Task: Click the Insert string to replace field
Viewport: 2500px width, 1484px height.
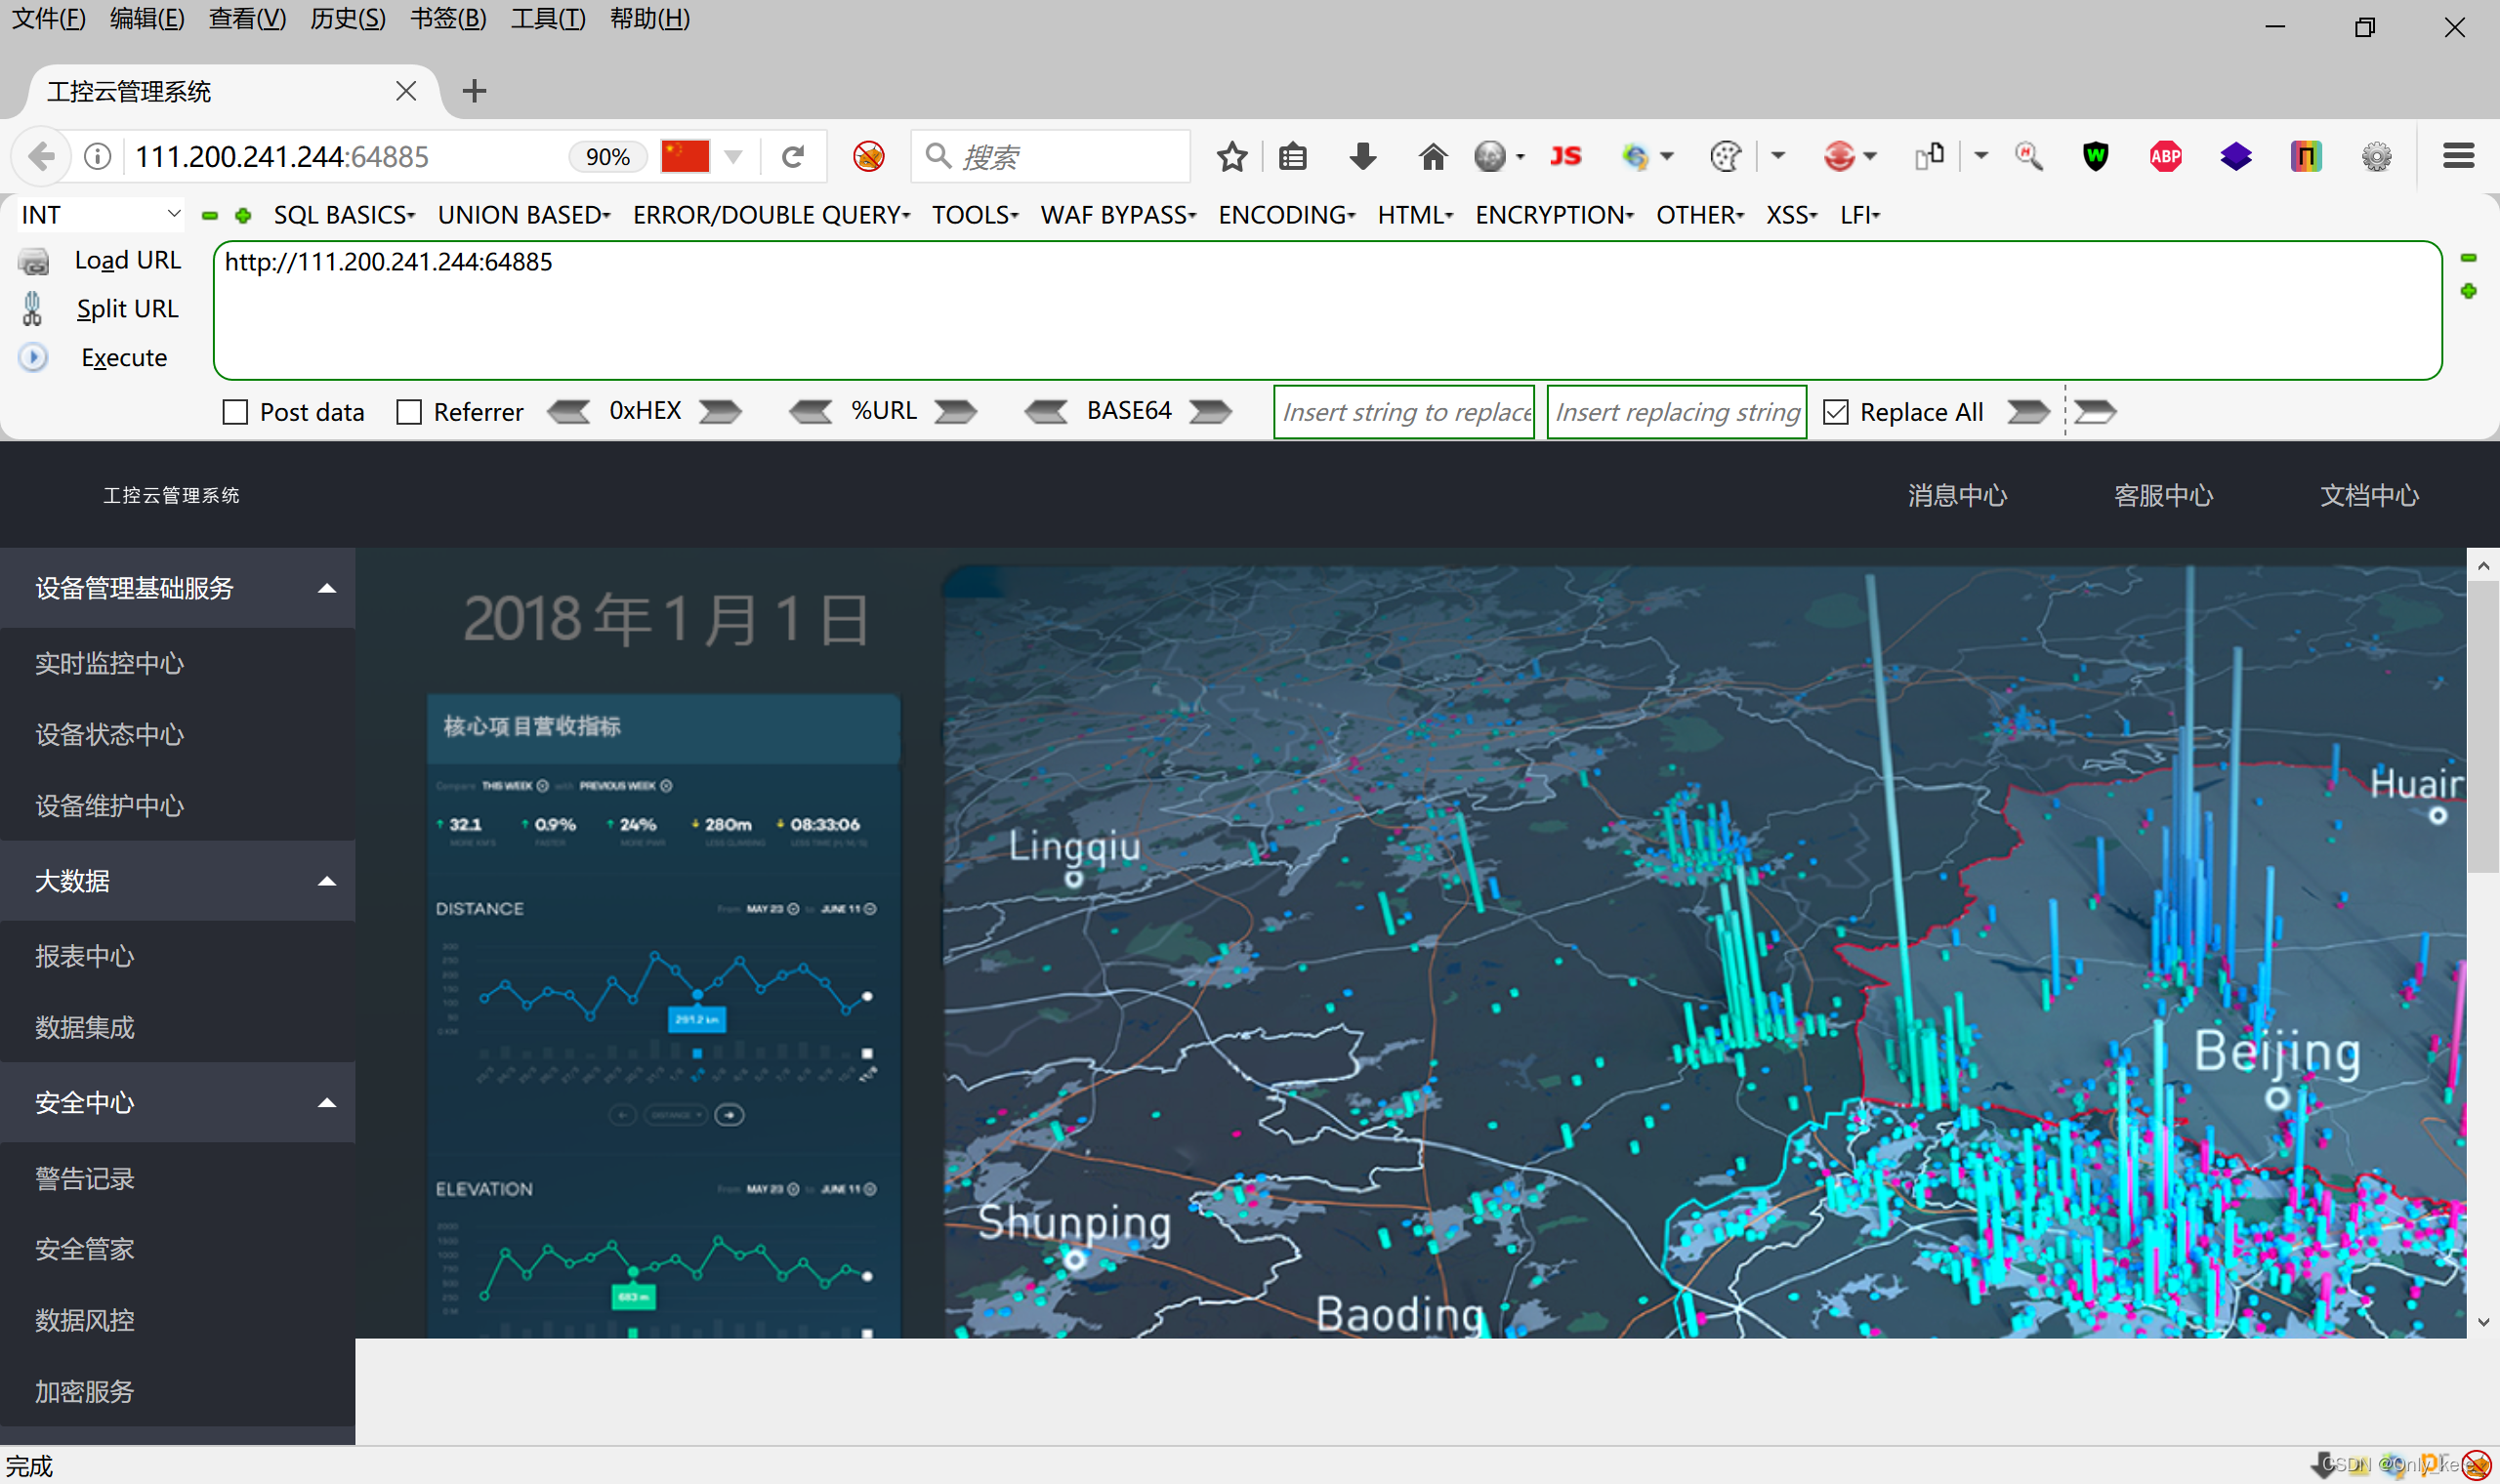Action: 1403,412
